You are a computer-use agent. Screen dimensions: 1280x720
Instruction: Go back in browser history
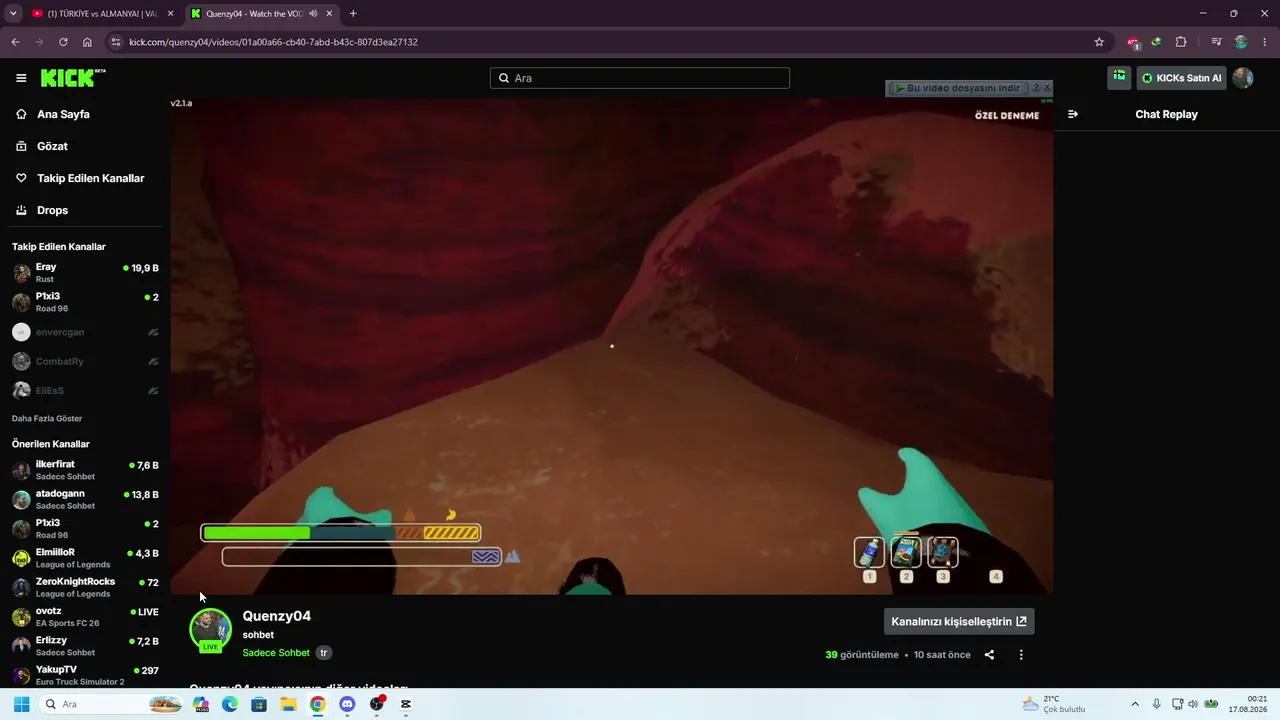click(x=15, y=42)
